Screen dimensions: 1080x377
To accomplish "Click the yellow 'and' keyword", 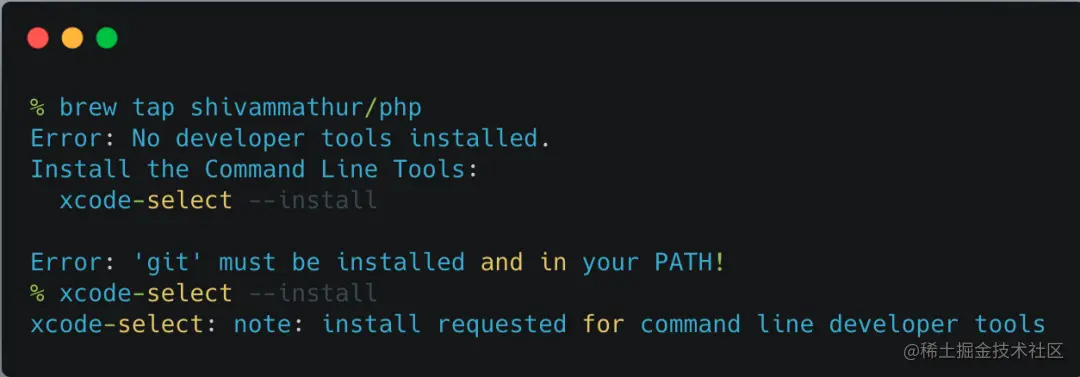I will pos(501,262).
